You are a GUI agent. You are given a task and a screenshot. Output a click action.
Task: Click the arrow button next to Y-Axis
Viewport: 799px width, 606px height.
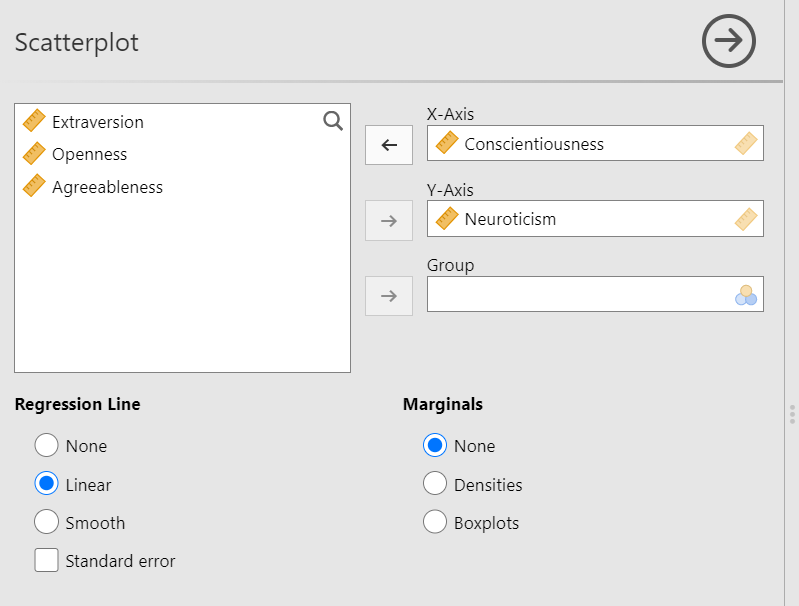[389, 221]
